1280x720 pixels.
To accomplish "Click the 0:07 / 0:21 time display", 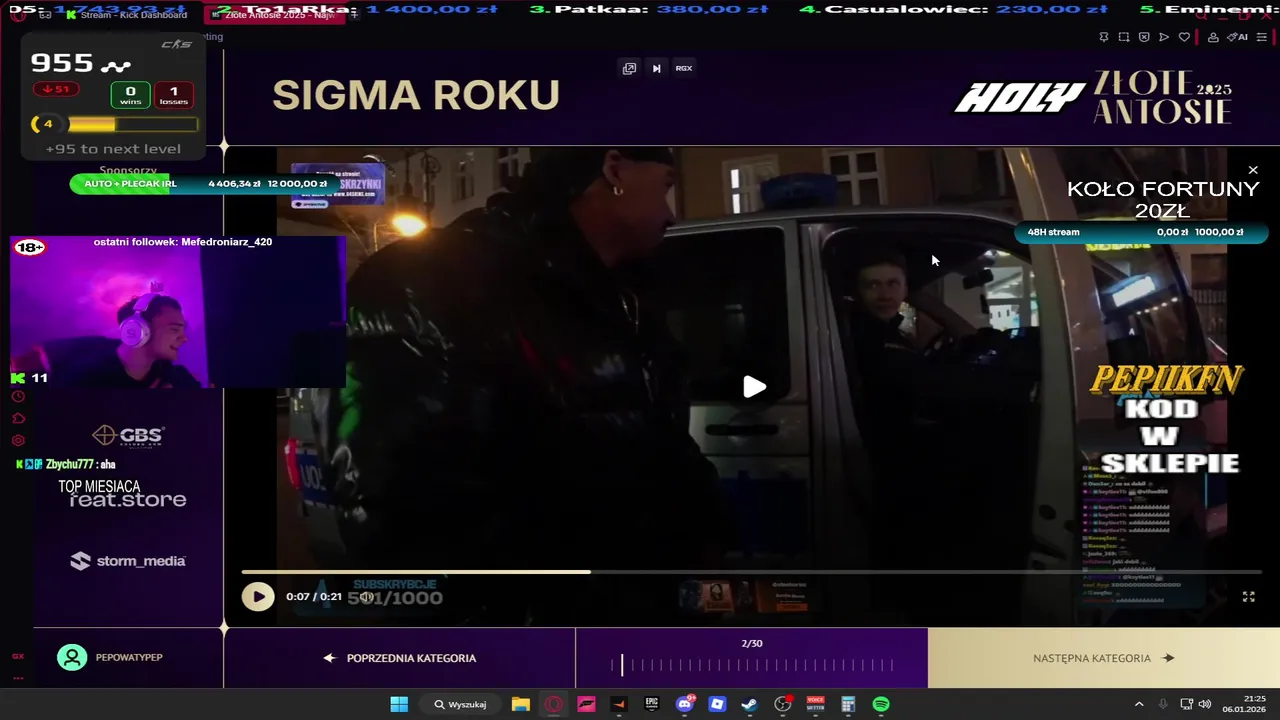I will point(314,597).
